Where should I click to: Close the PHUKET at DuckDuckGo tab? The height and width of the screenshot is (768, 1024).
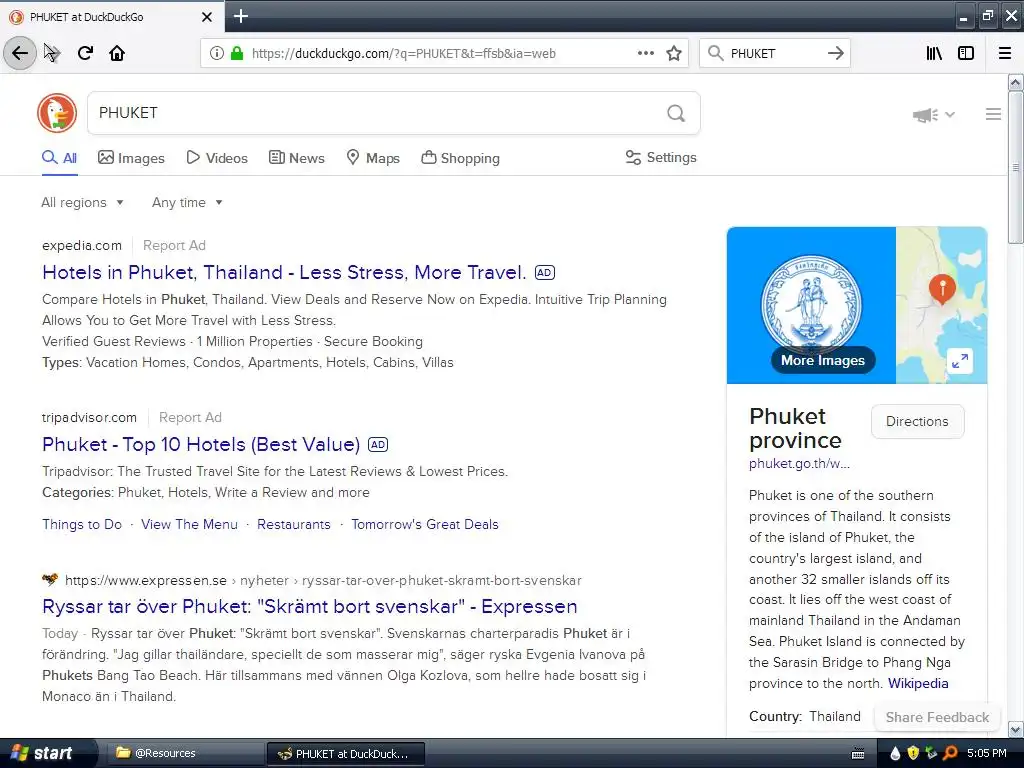pyautogui.click(x=206, y=17)
